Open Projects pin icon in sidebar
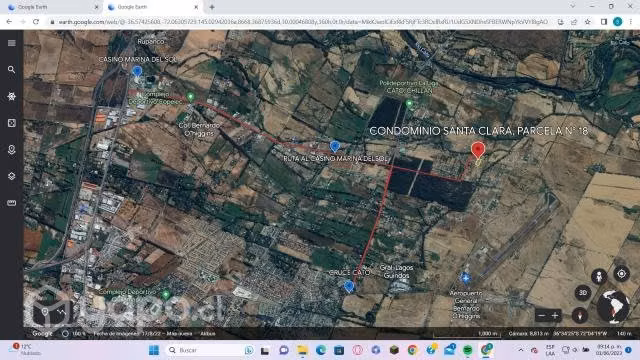Image resolution: width=640 pixels, height=360 pixels. (11, 150)
